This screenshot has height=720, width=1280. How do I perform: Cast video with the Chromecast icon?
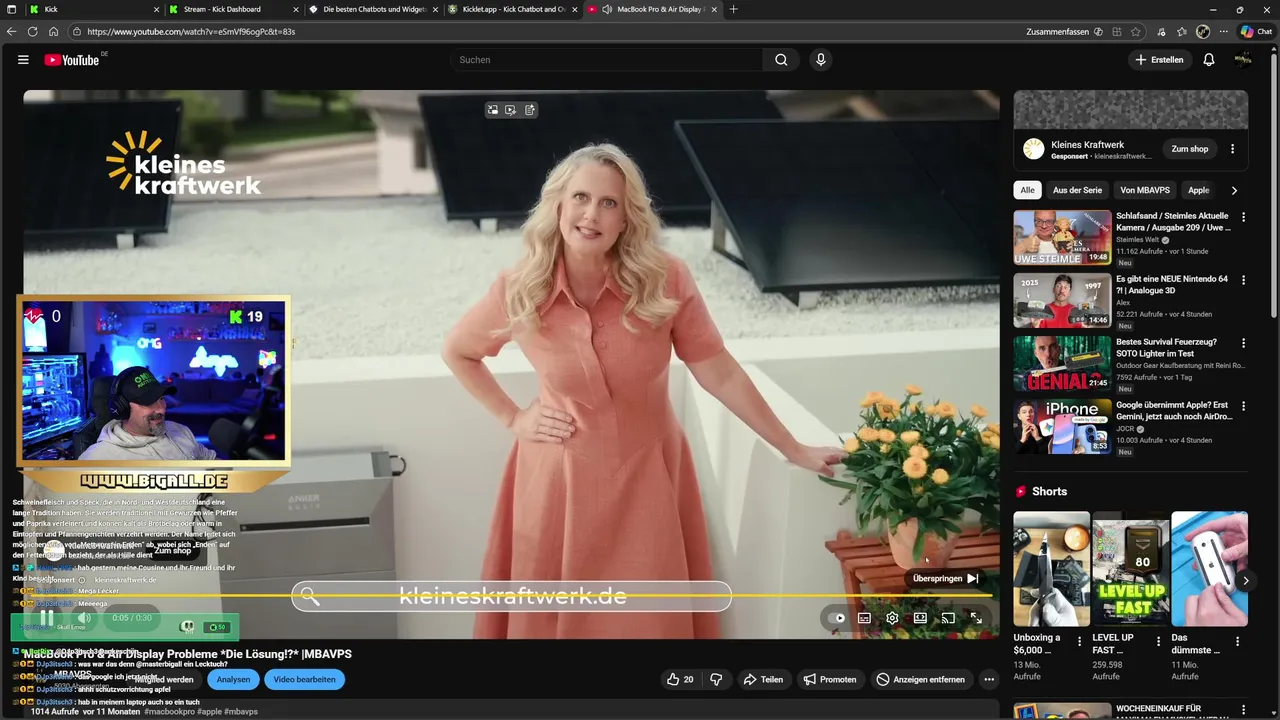948,618
